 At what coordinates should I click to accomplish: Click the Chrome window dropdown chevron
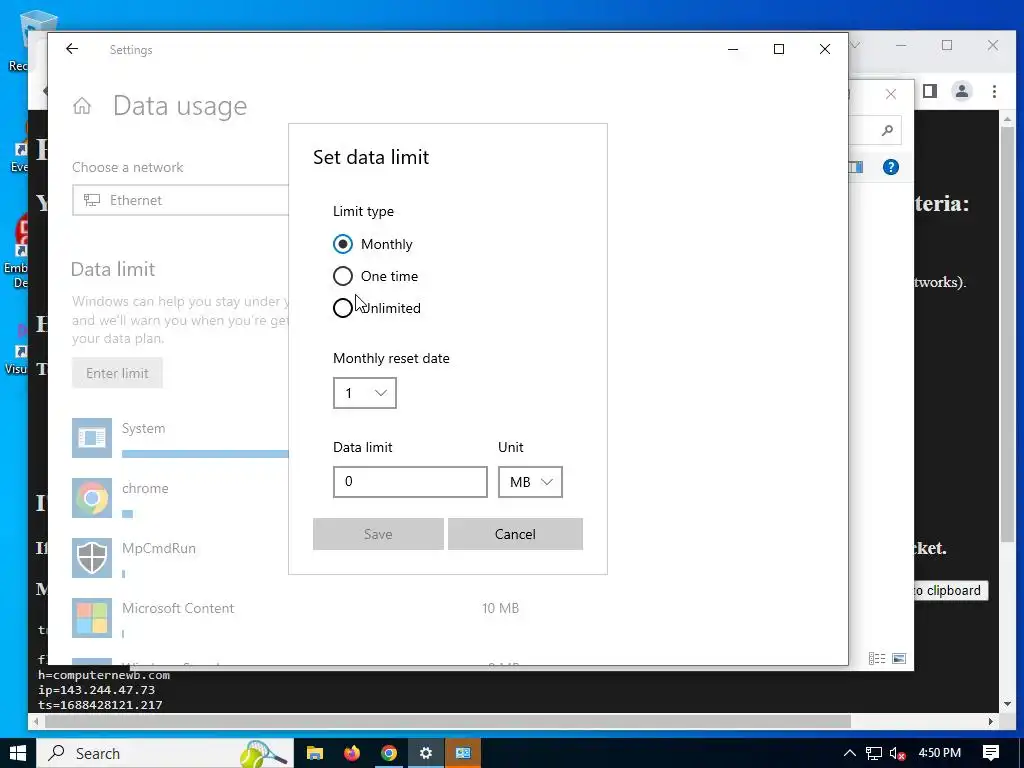click(x=855, y=45)
